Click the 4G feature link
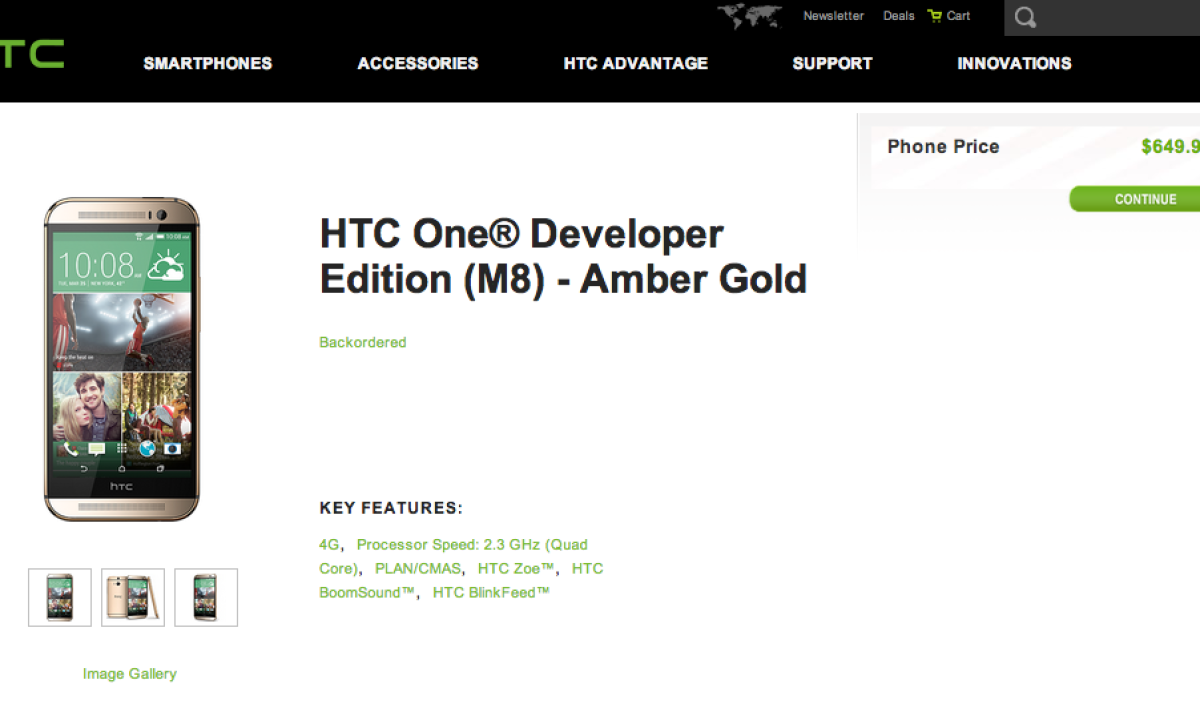This screenshot has height=720, width=1200. [x=329, y=545]
